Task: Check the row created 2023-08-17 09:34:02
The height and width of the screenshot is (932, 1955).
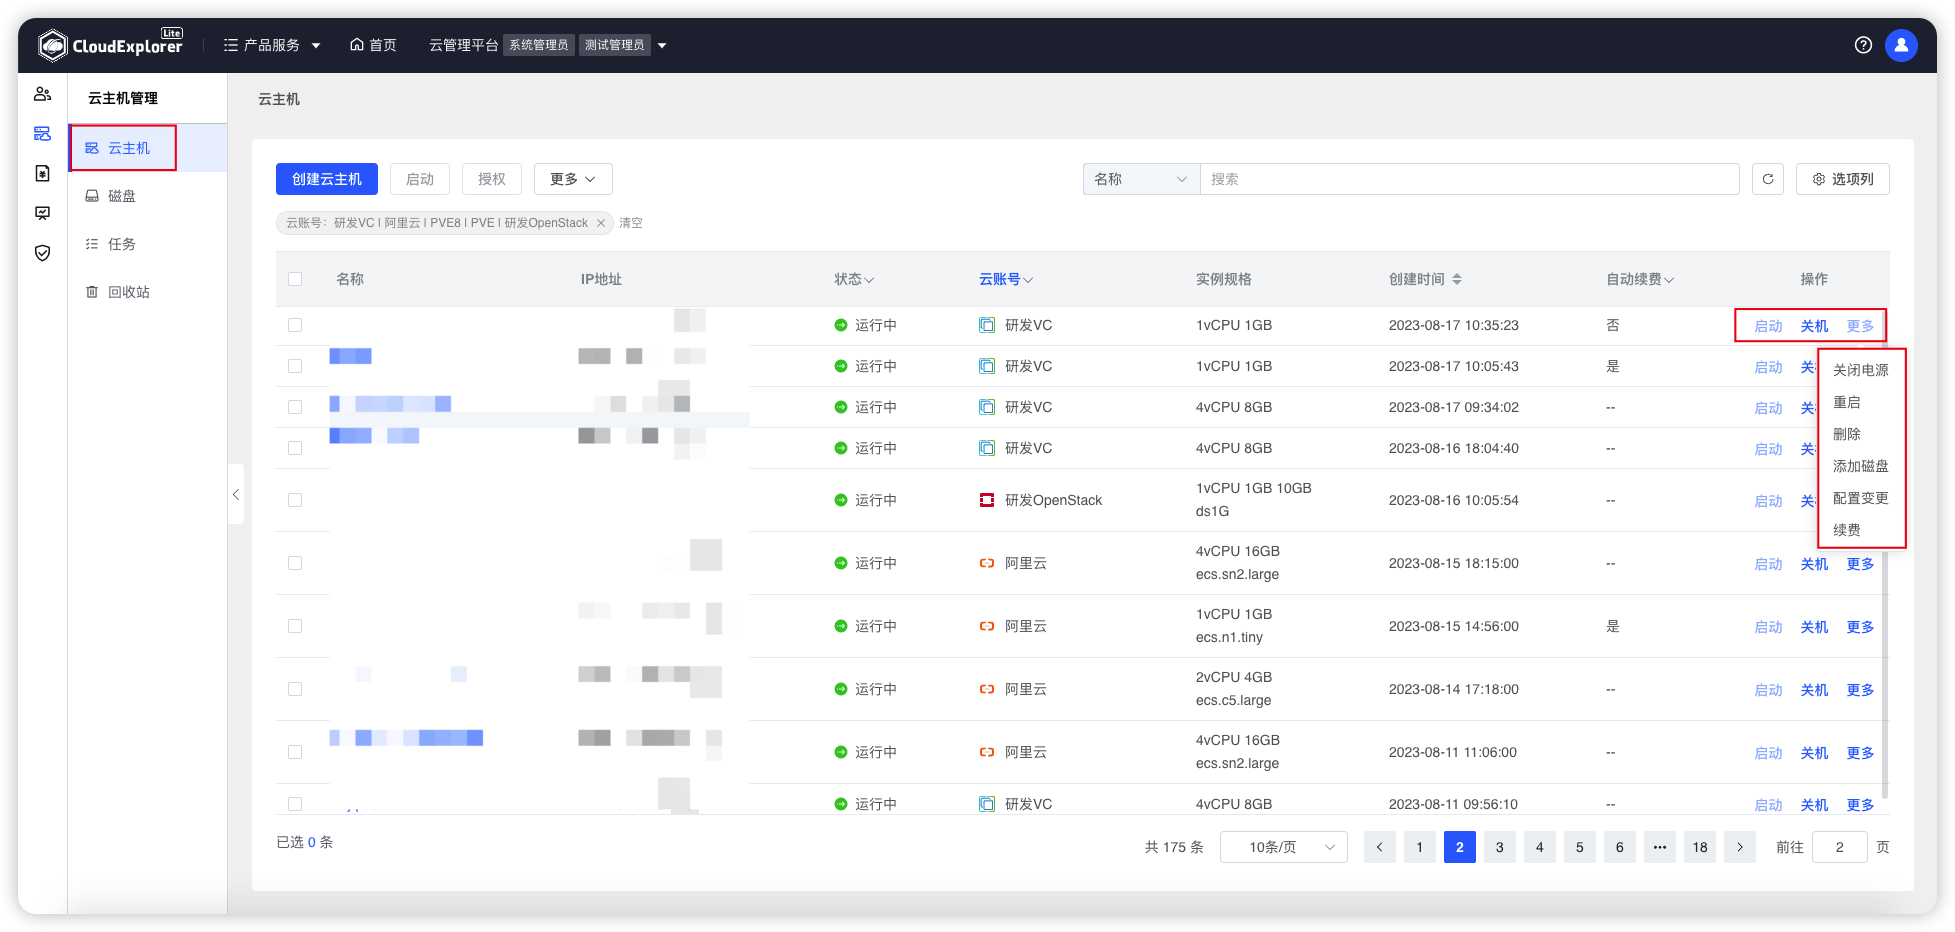Action: [295, 407]
